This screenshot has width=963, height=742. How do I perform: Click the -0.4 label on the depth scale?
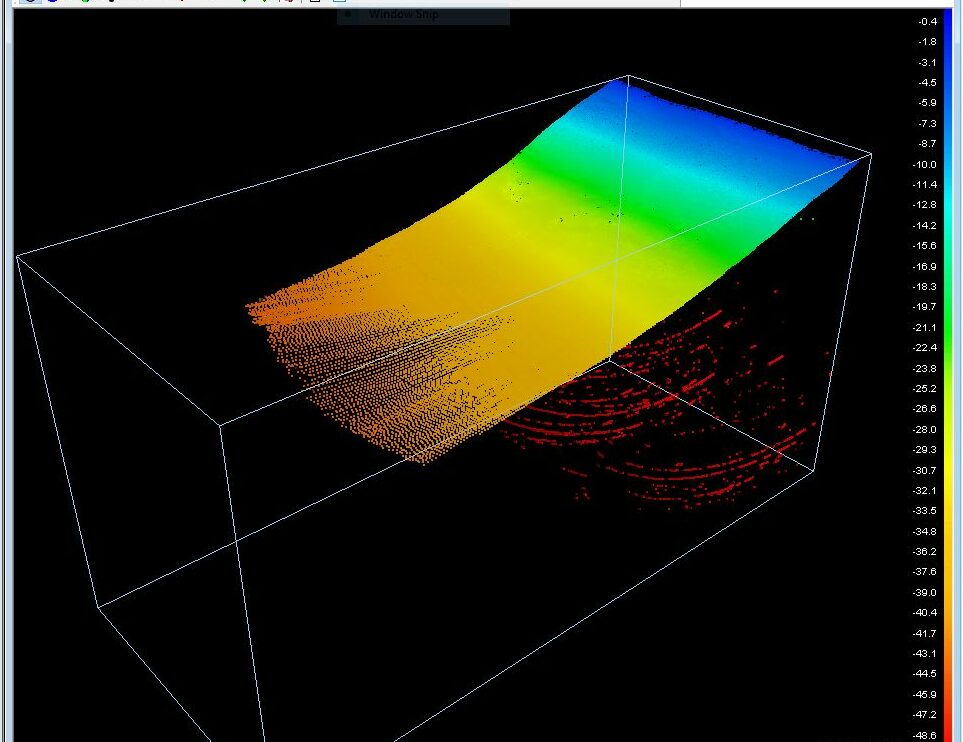click(927, 21)
